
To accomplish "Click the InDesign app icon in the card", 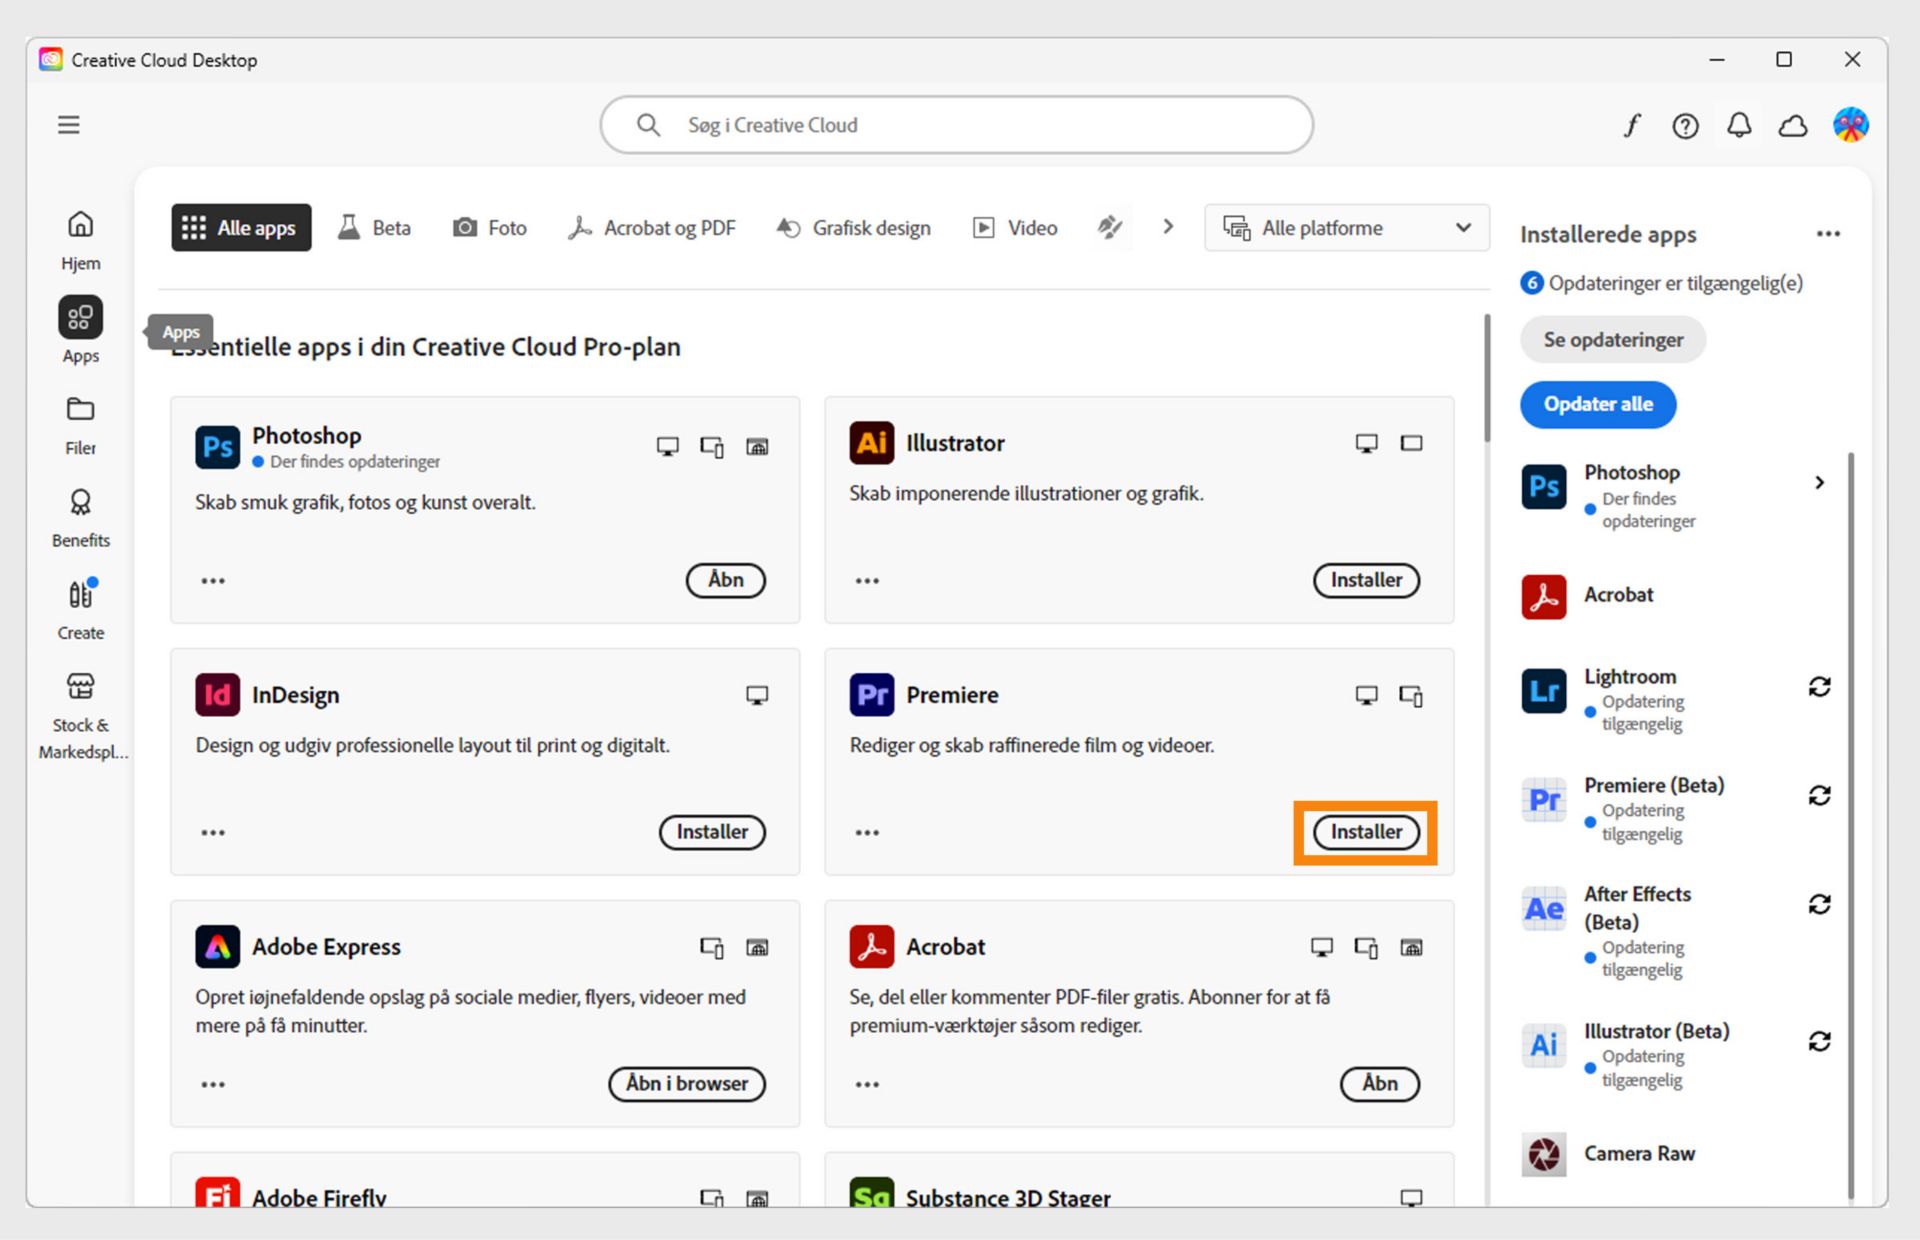I will (x=217, y=695).
